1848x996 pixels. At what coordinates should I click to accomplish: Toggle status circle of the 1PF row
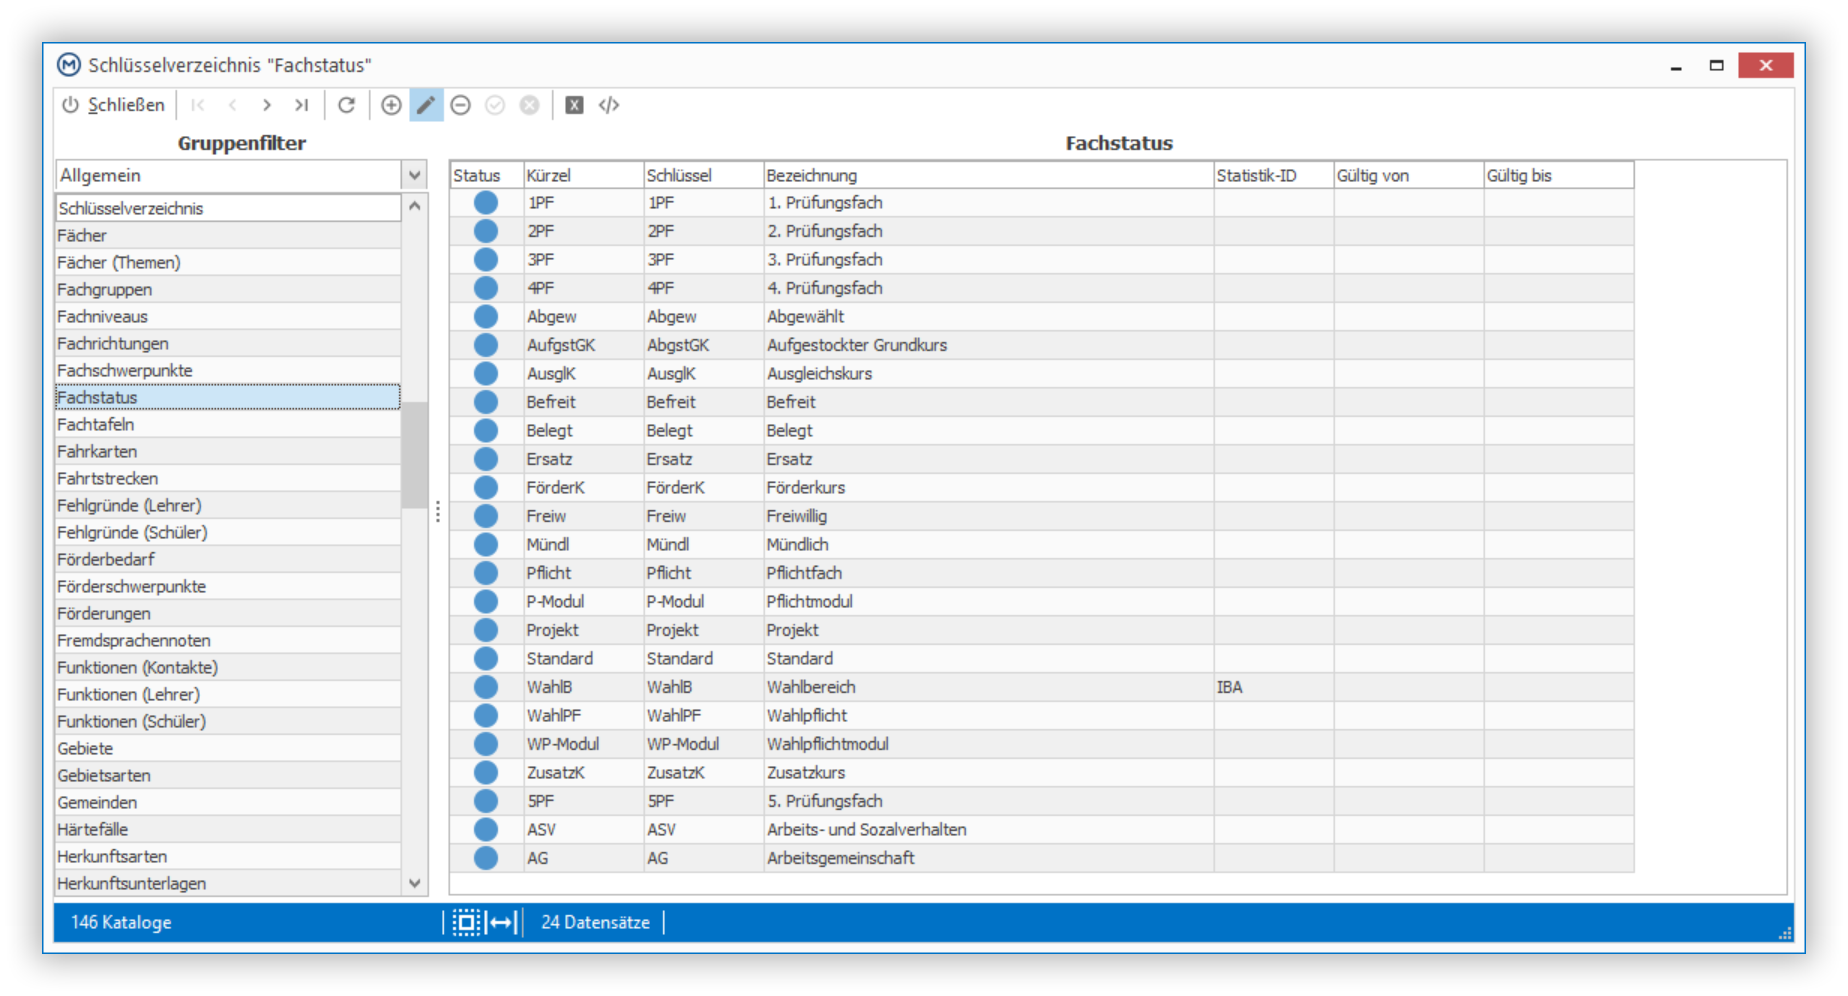(486, 202)
